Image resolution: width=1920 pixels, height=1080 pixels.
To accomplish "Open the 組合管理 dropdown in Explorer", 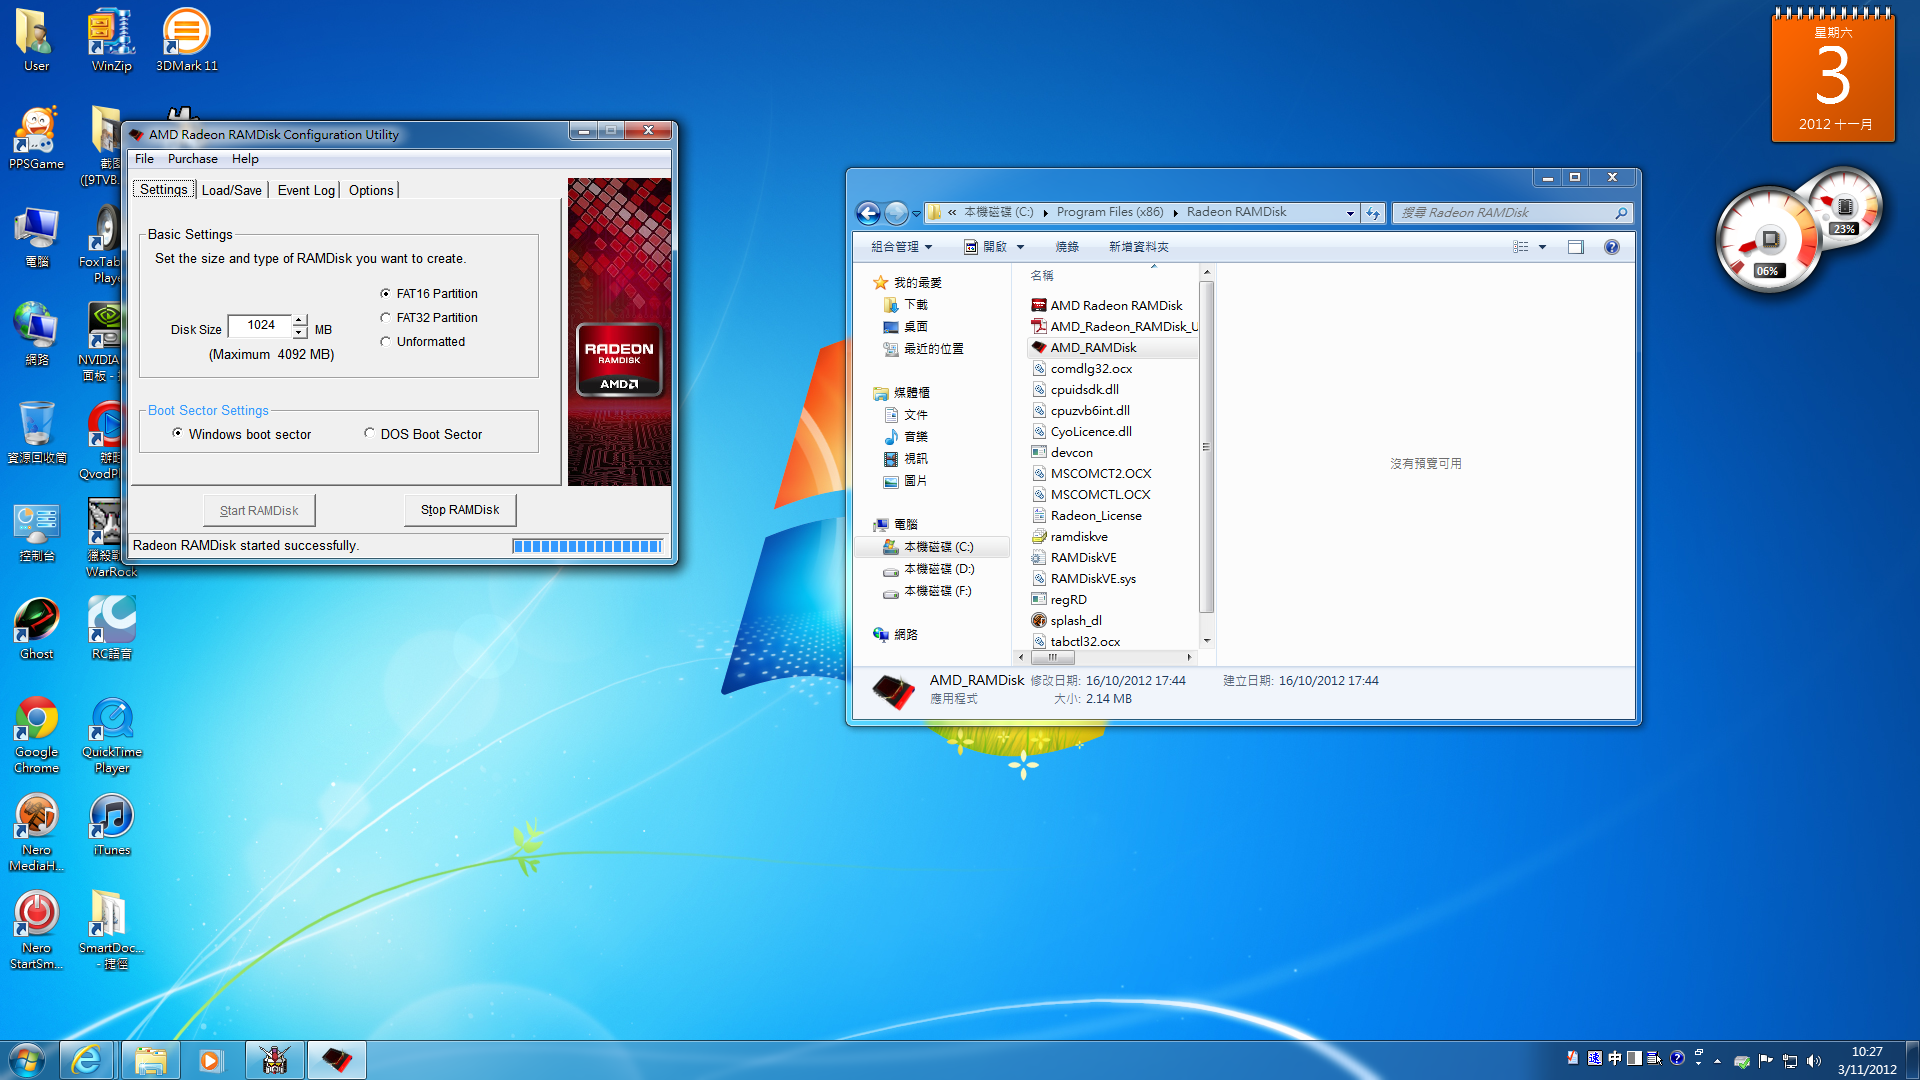I will pos(901,247).
